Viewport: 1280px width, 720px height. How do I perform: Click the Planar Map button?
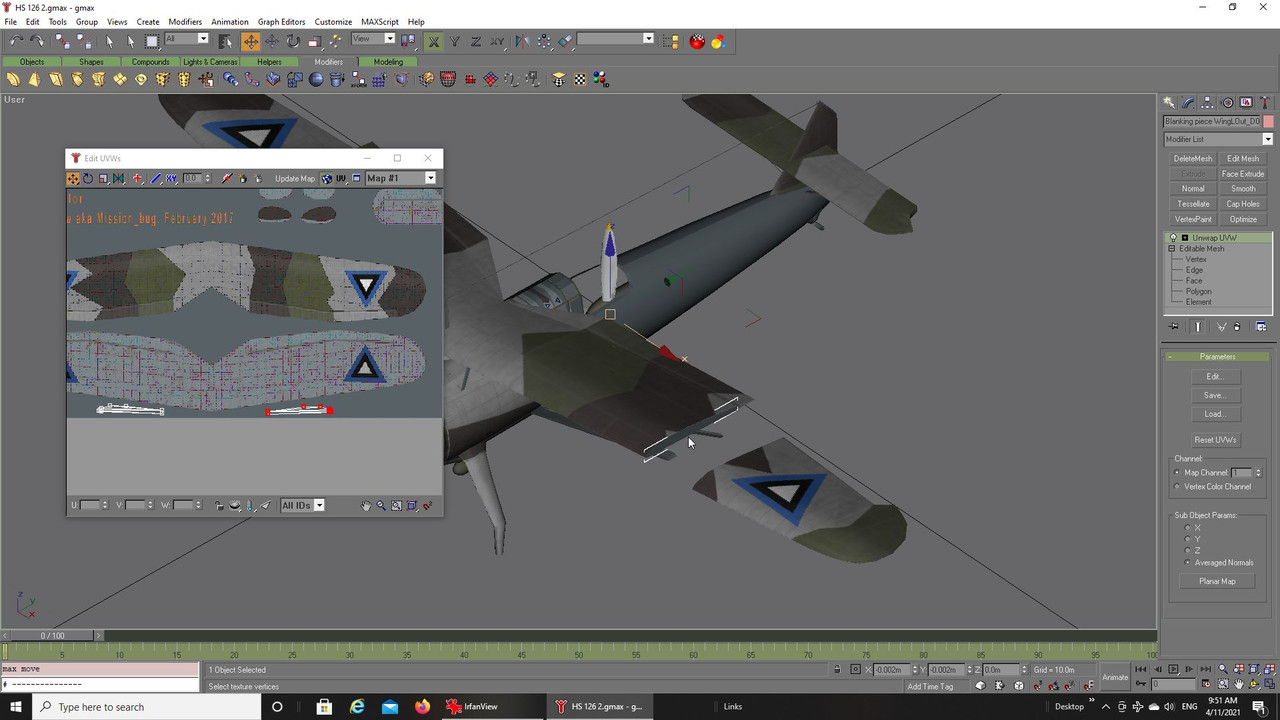click(x=1216, y=581)
